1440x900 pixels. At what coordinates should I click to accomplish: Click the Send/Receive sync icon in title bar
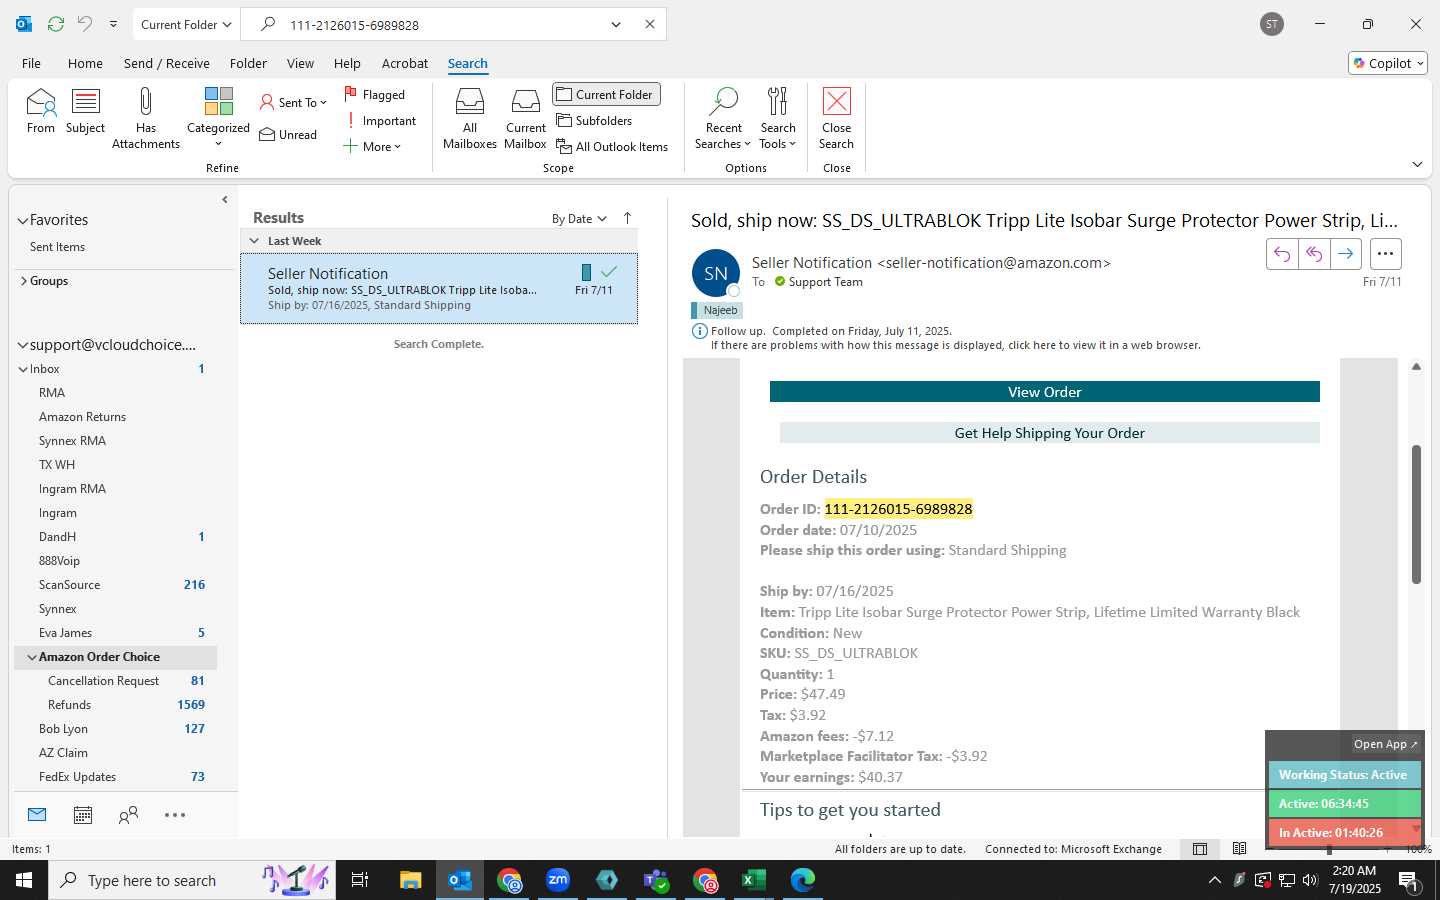pos(56,24)
